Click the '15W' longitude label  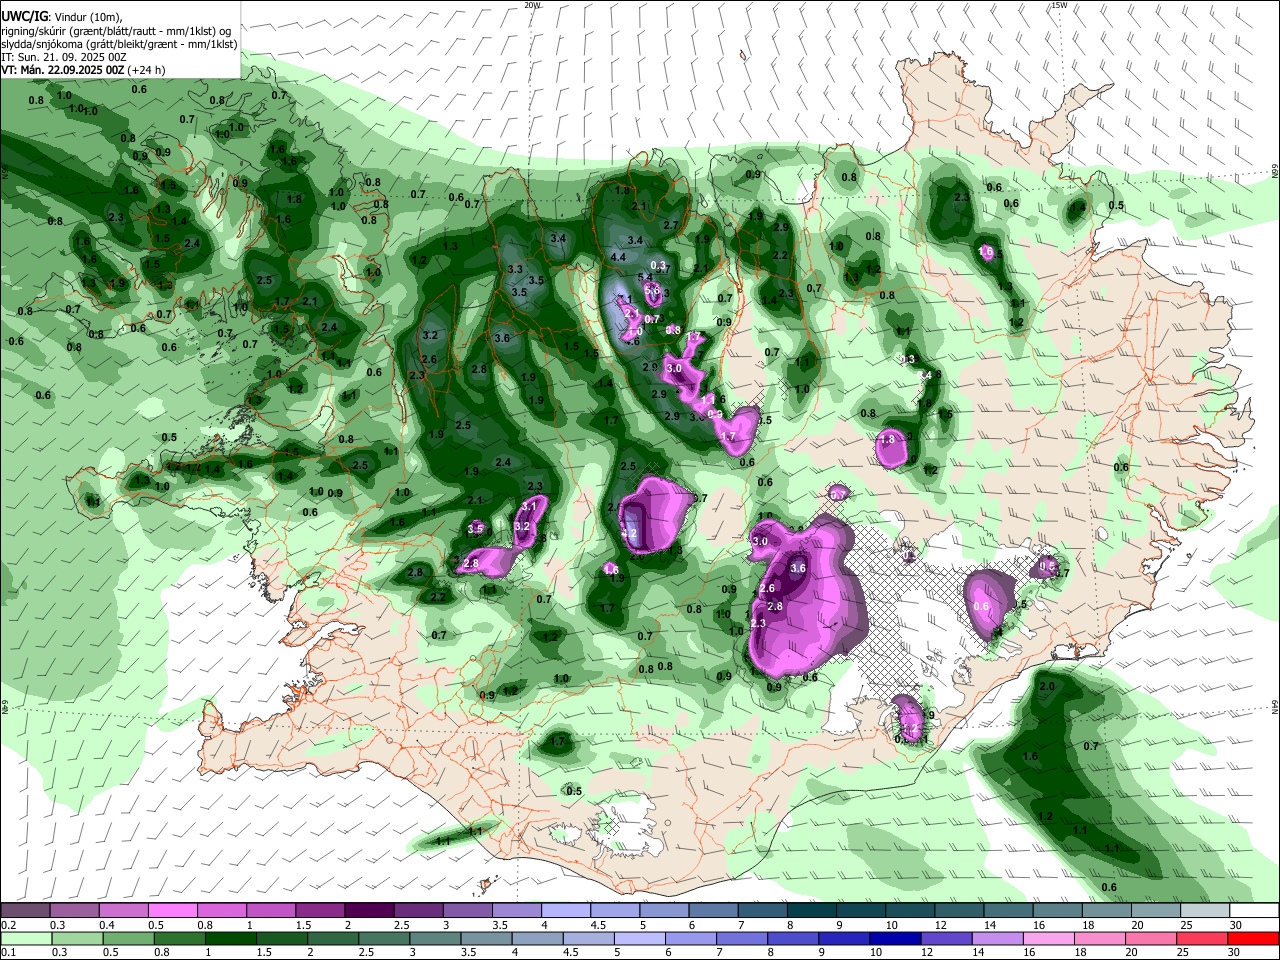[1060, 5]
